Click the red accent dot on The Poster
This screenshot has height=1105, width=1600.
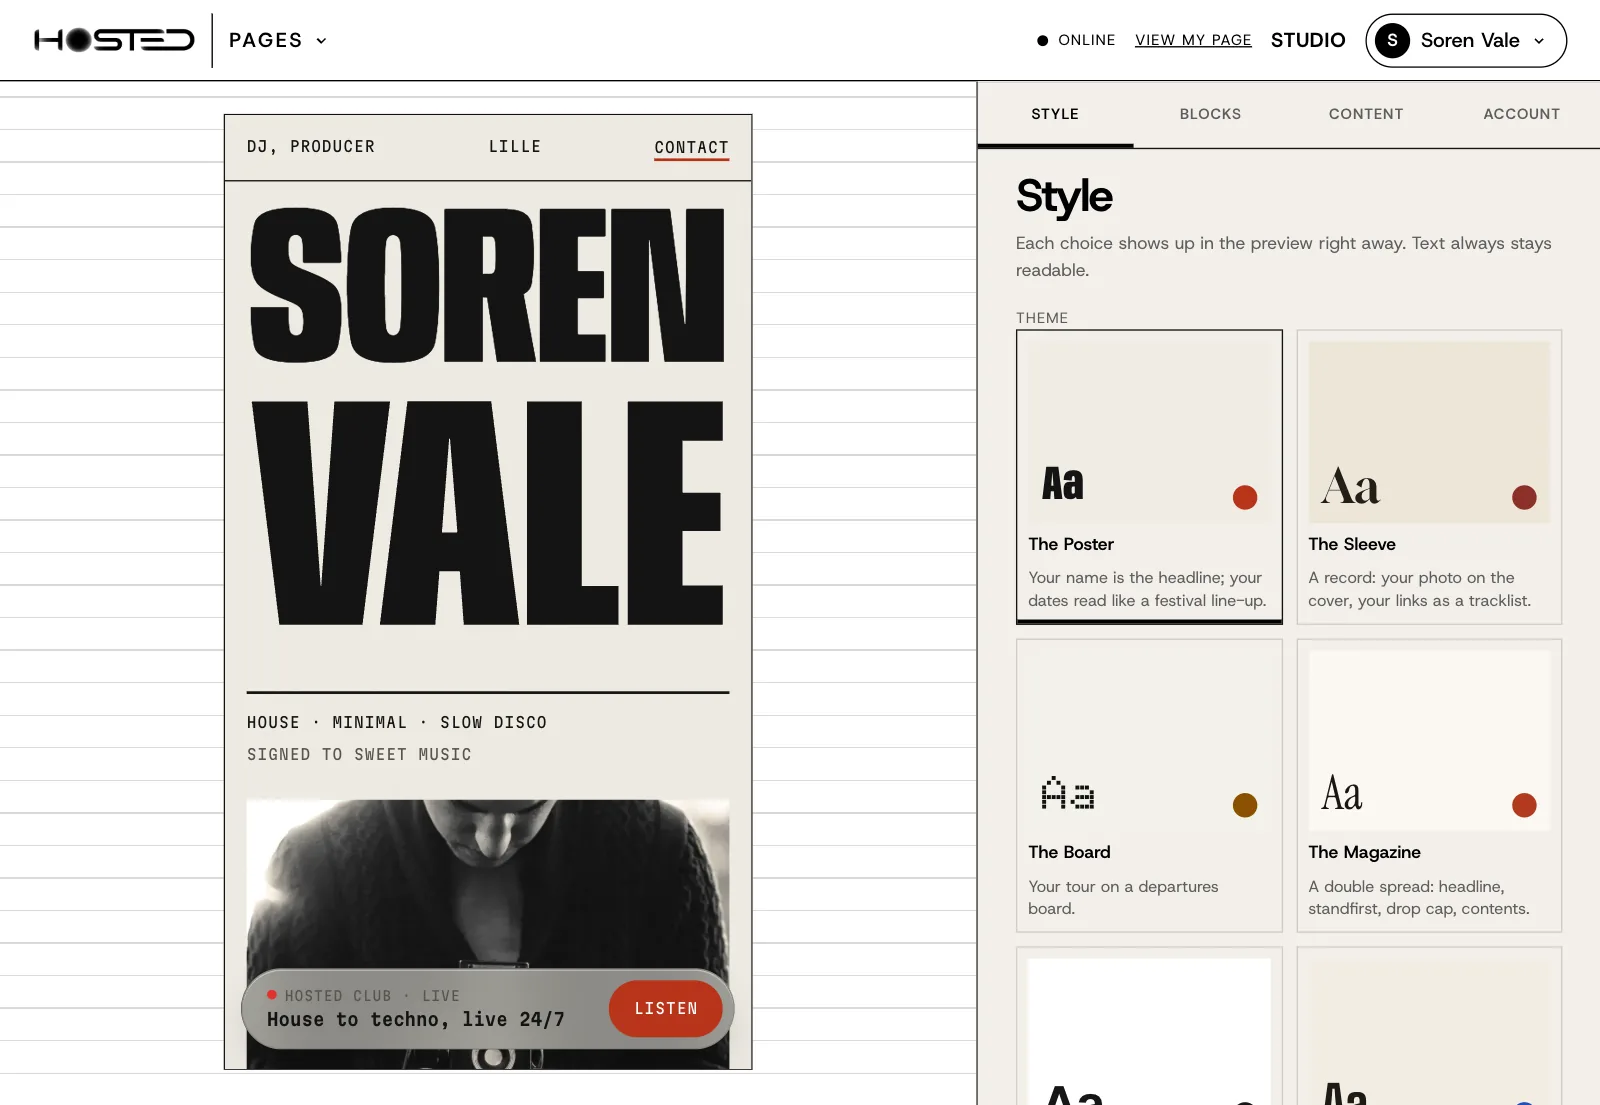click(x=1245, y=497)
